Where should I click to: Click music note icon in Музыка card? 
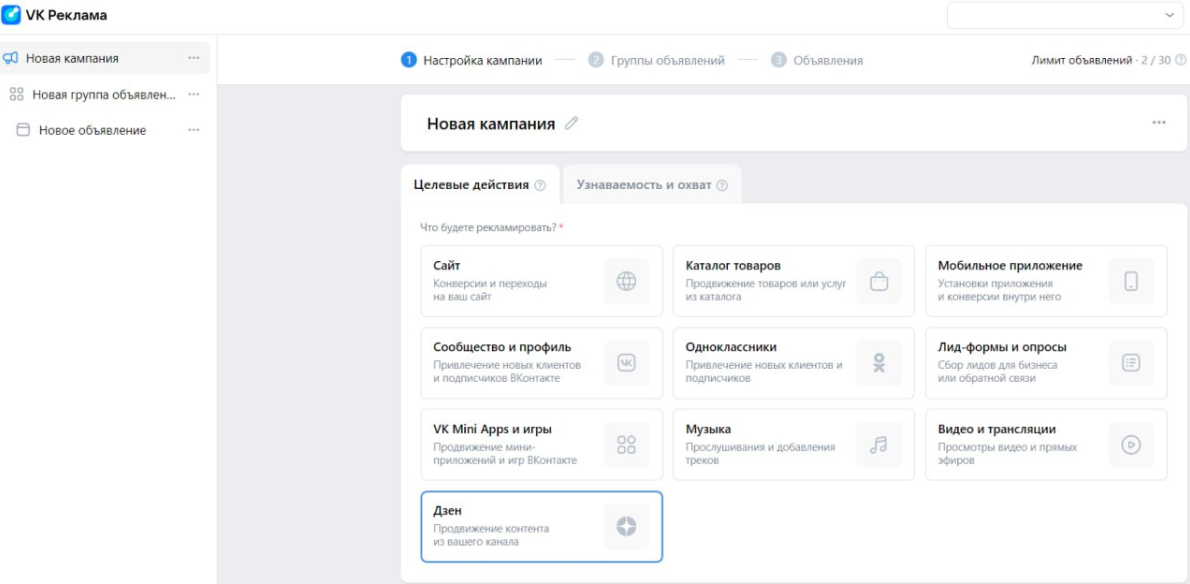point(879,444)
